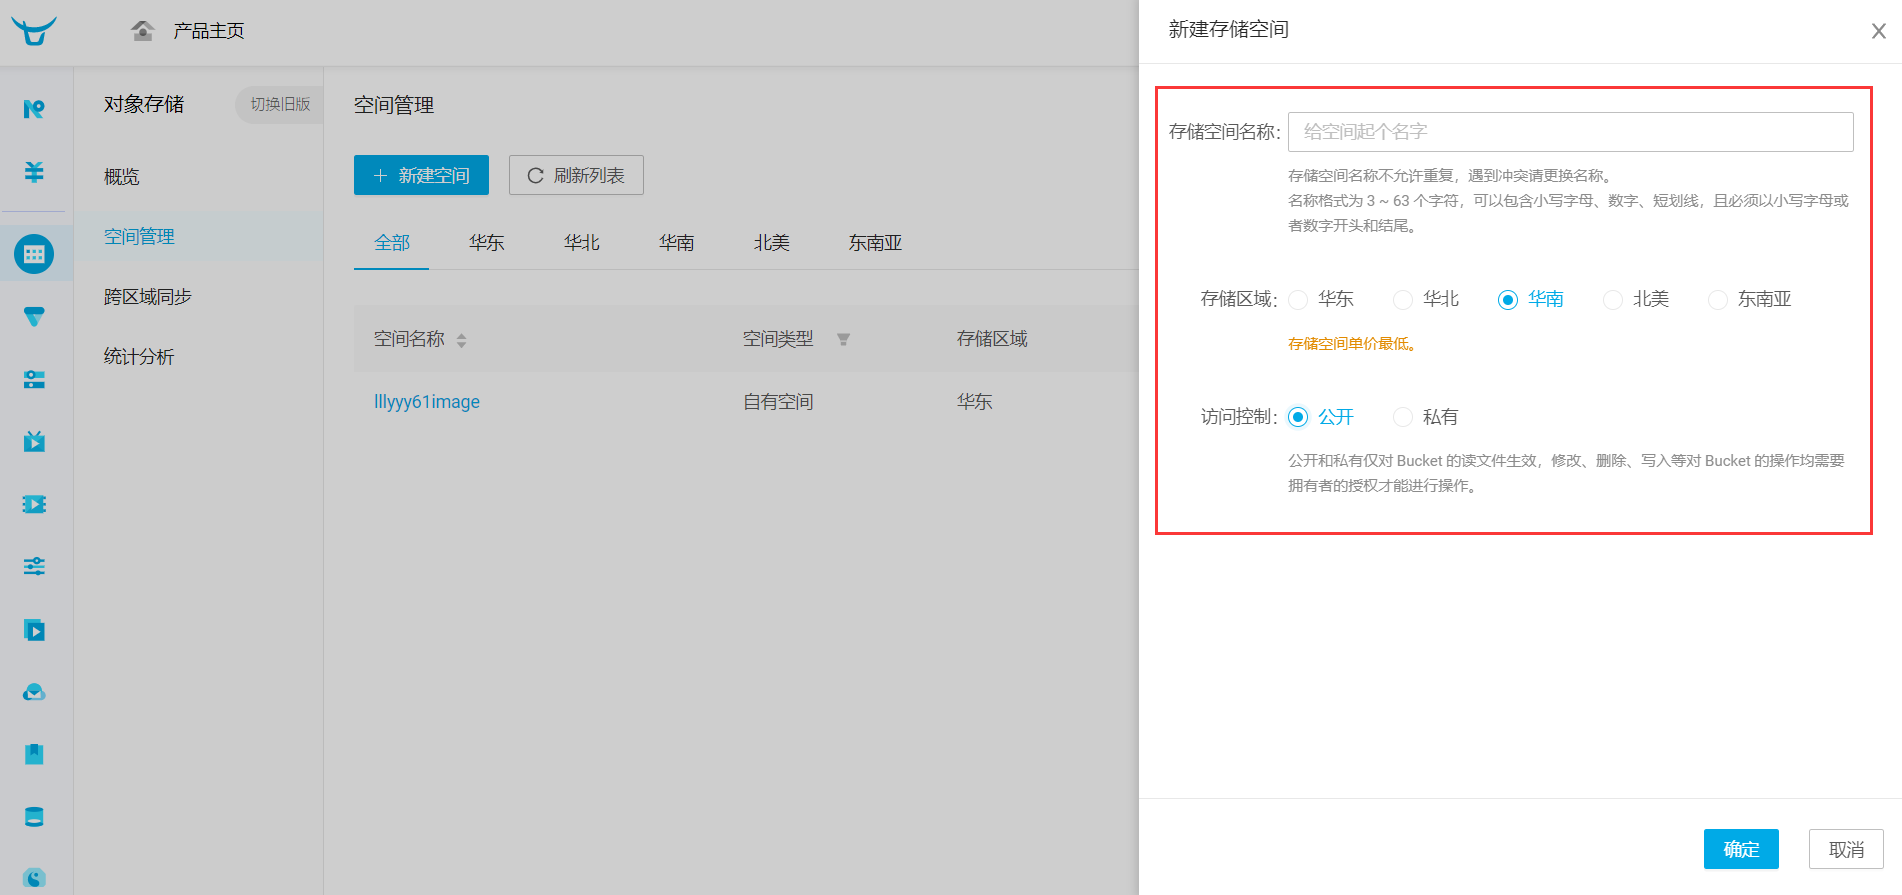
Task: Select 东南亚 storage region radio
Action: [1718, 300]
